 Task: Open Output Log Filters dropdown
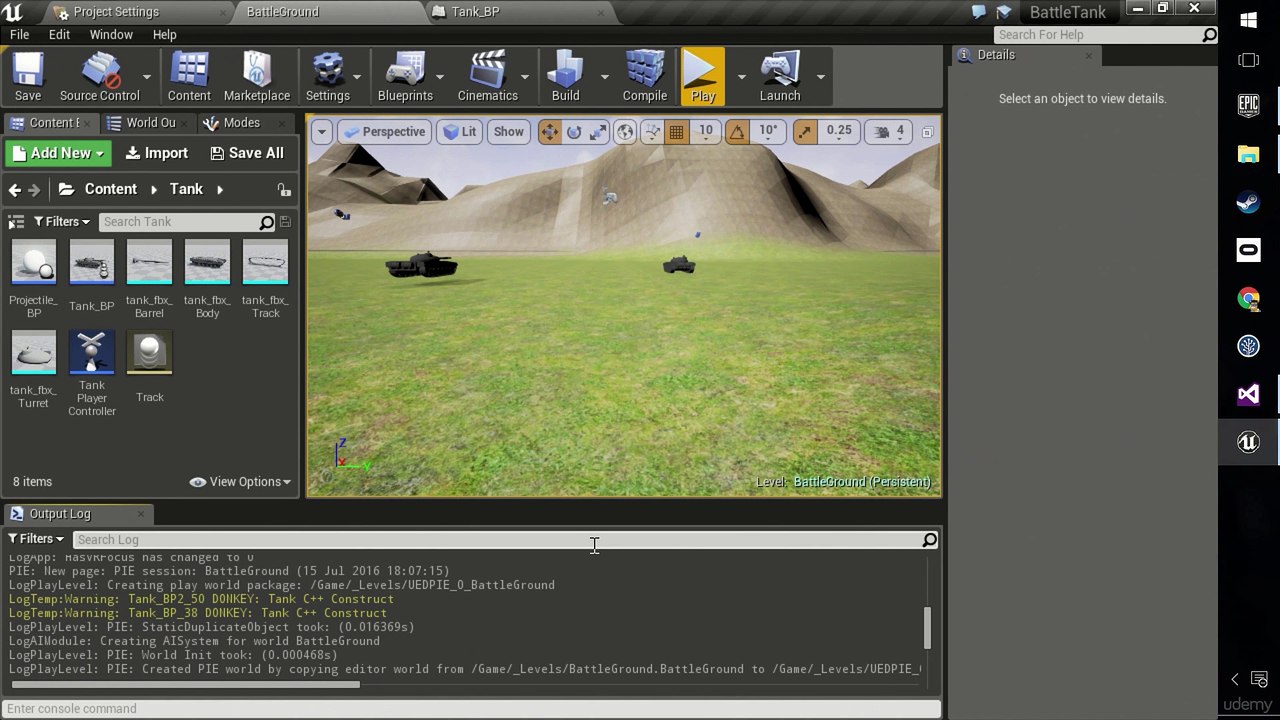36,539
